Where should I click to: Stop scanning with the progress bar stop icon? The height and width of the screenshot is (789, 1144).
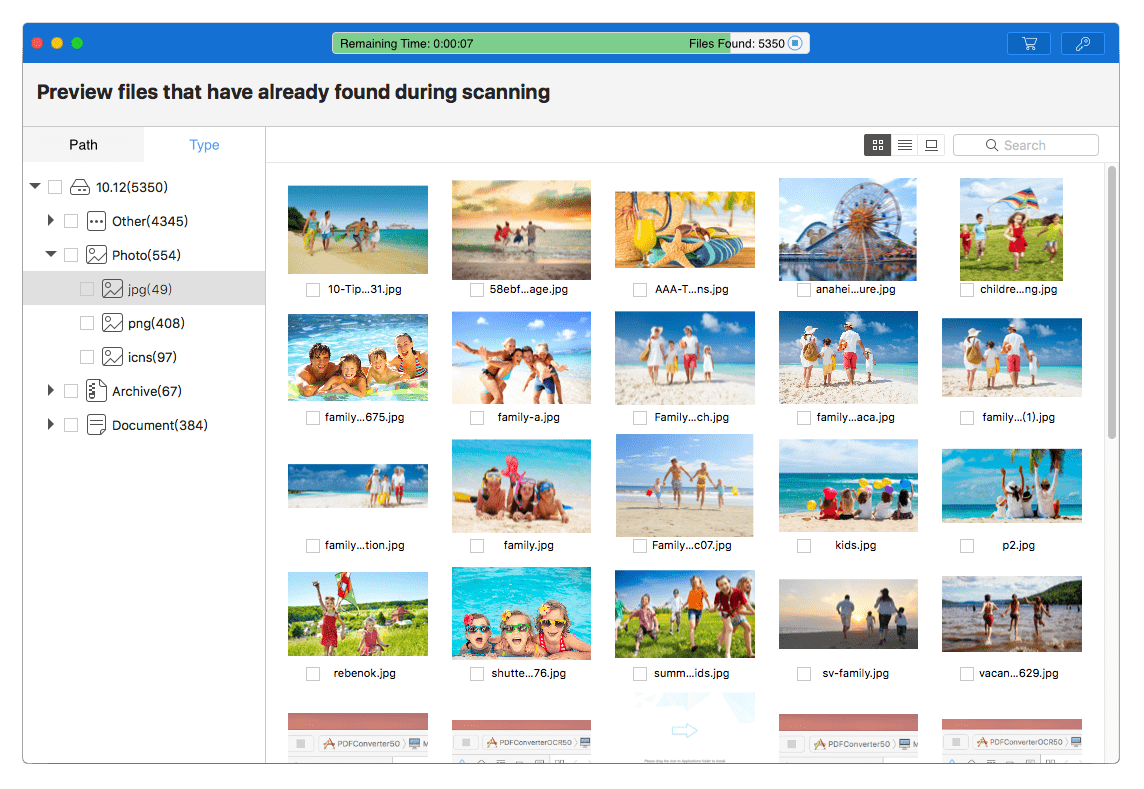tap(795, 44)
